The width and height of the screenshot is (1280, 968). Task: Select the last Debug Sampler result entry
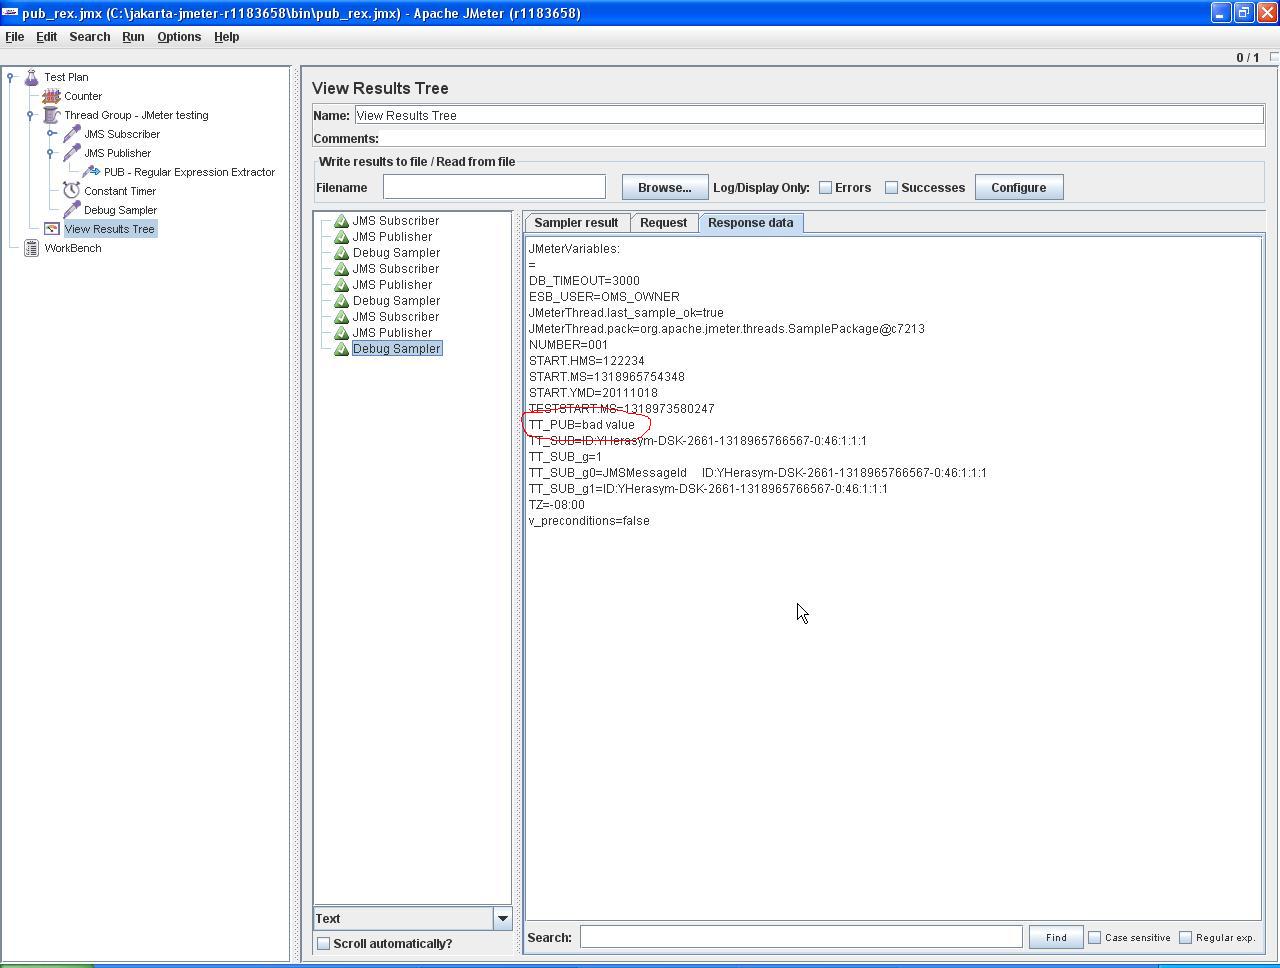[396, 348]
